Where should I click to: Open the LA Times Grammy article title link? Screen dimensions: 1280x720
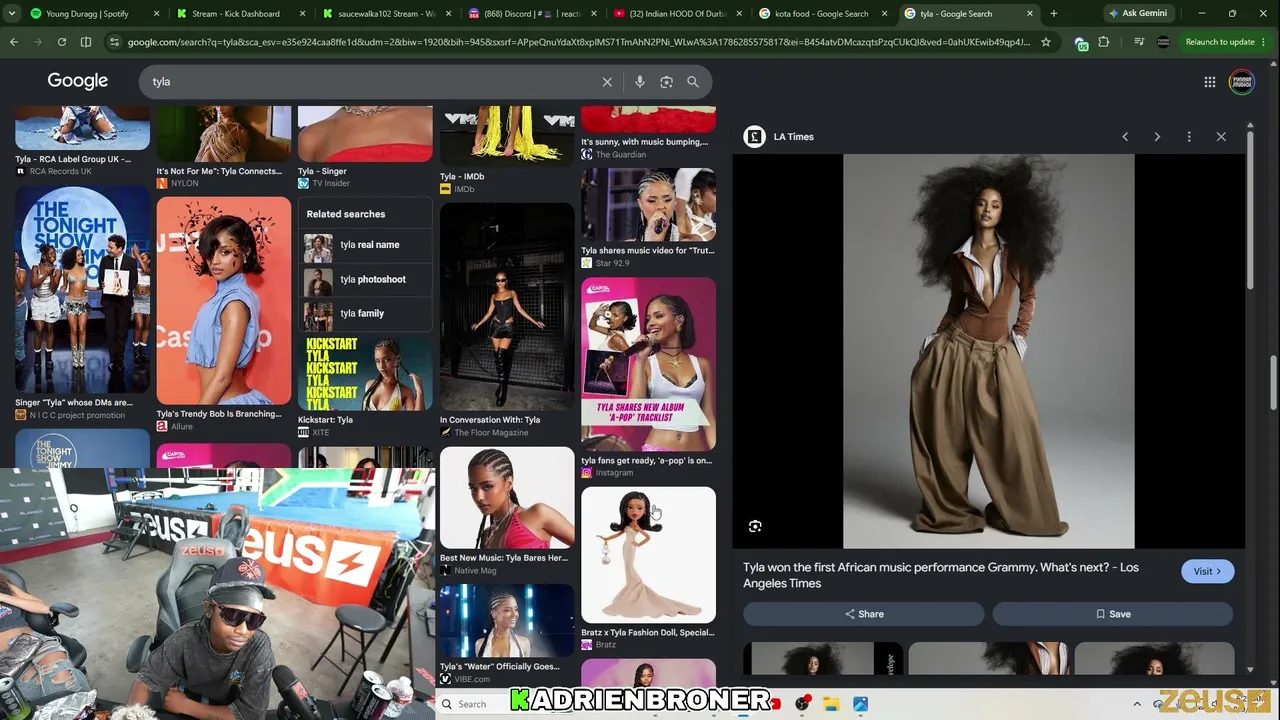(x=940, y=575)
